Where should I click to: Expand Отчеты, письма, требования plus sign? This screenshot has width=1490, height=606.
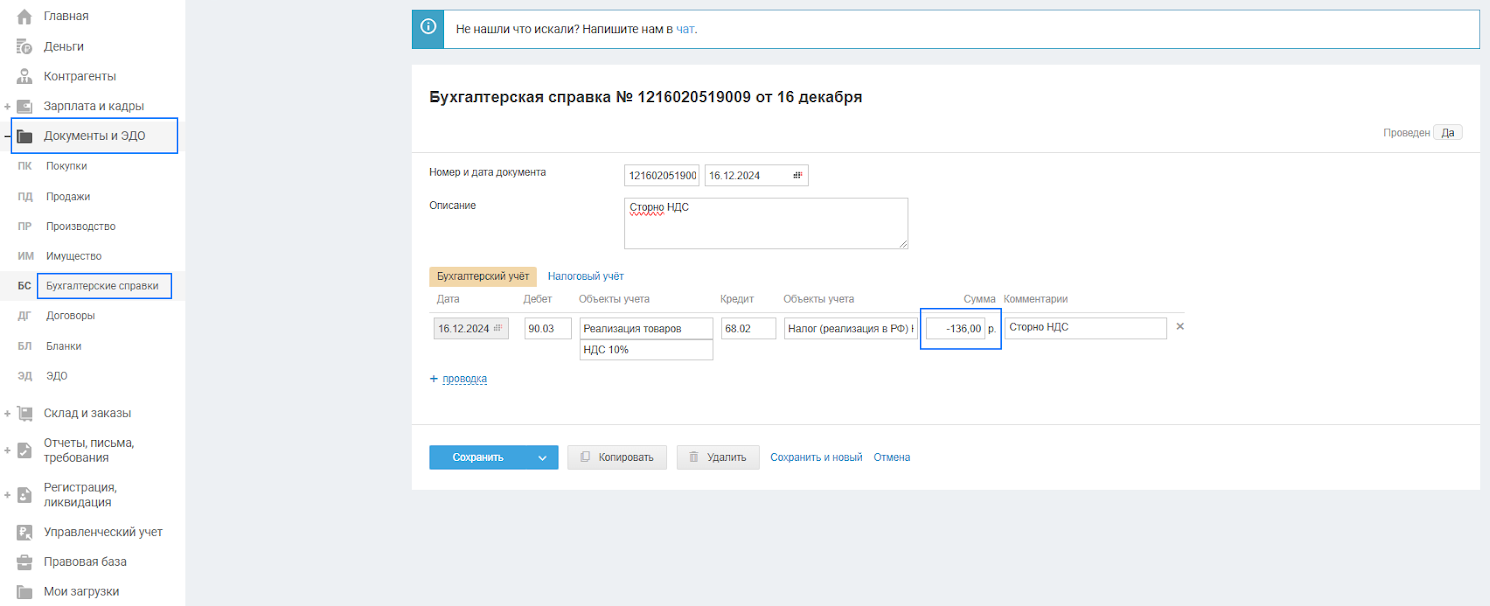tap(7, 450)
